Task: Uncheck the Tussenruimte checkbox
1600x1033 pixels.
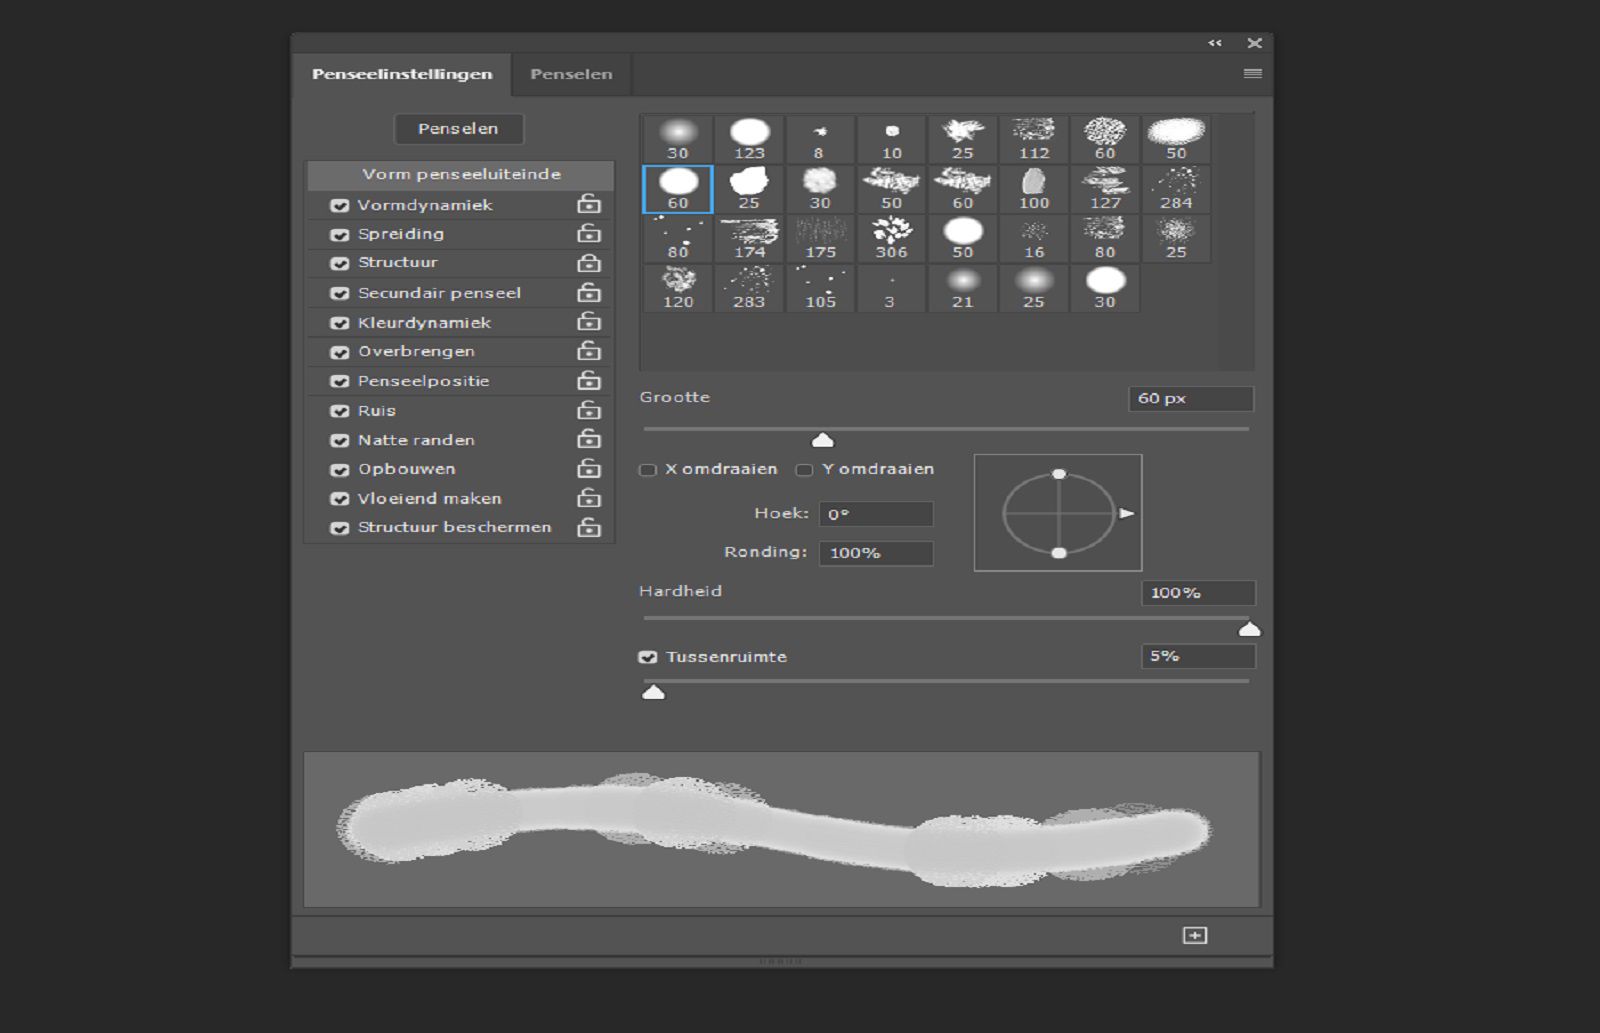Action: (648, 657)
